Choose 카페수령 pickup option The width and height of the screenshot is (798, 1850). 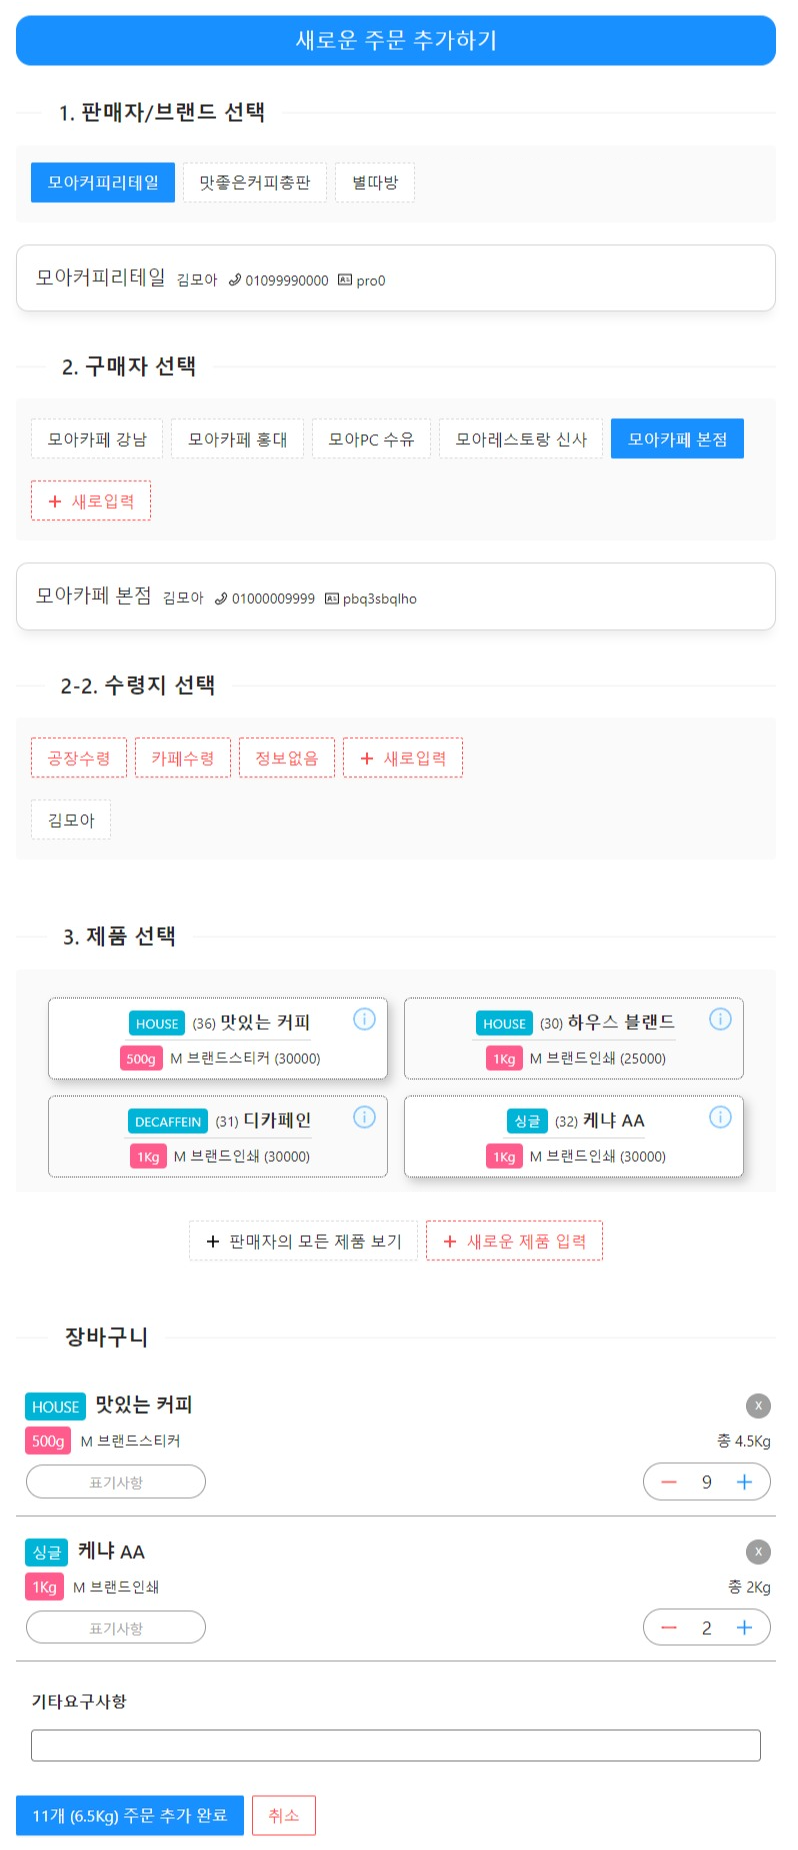point(183,757)
